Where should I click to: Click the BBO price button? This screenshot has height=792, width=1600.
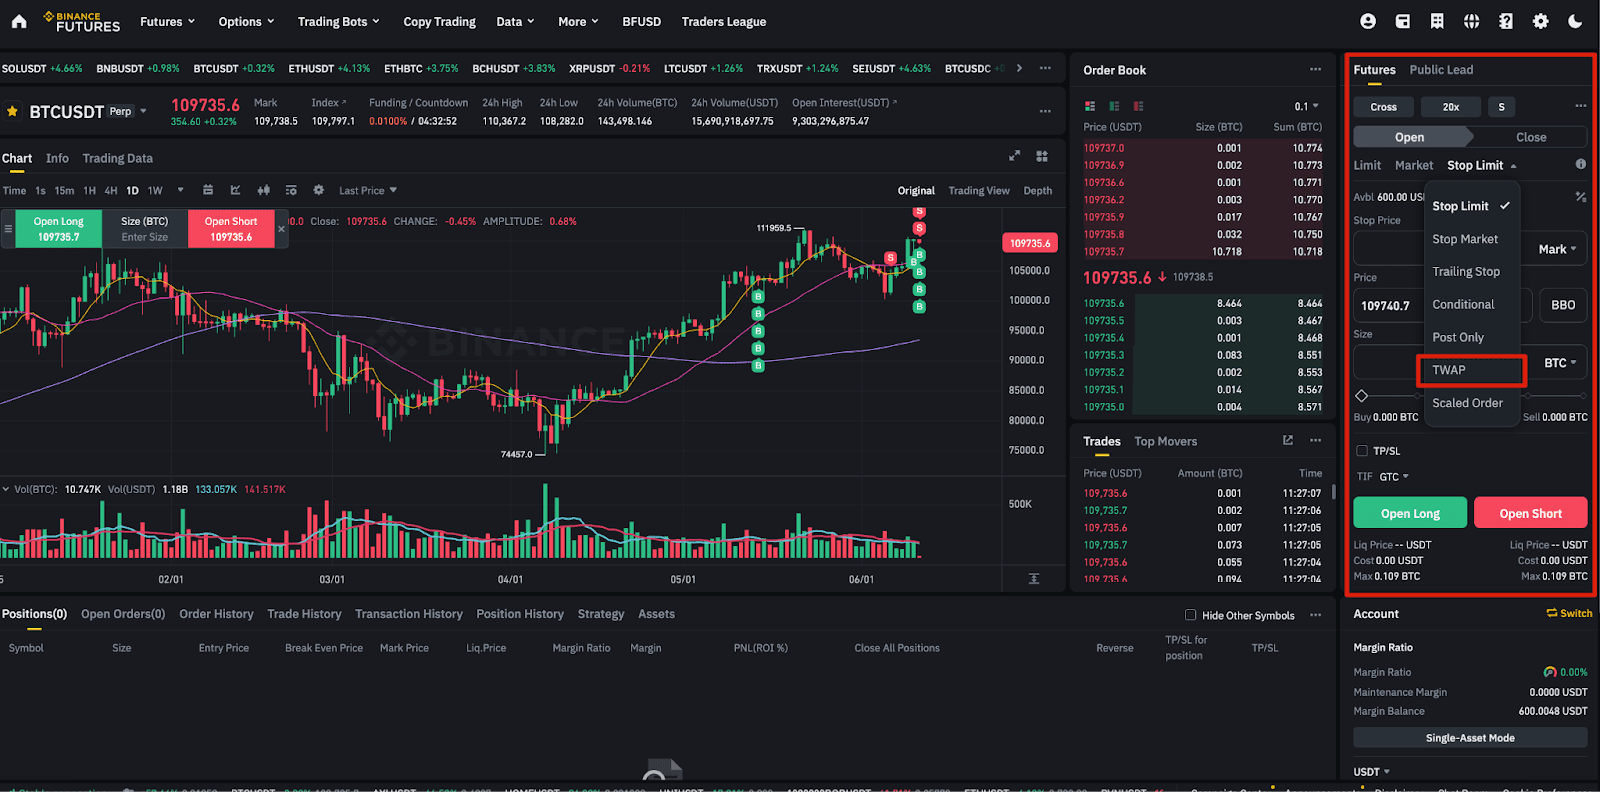coord(1563,305)
